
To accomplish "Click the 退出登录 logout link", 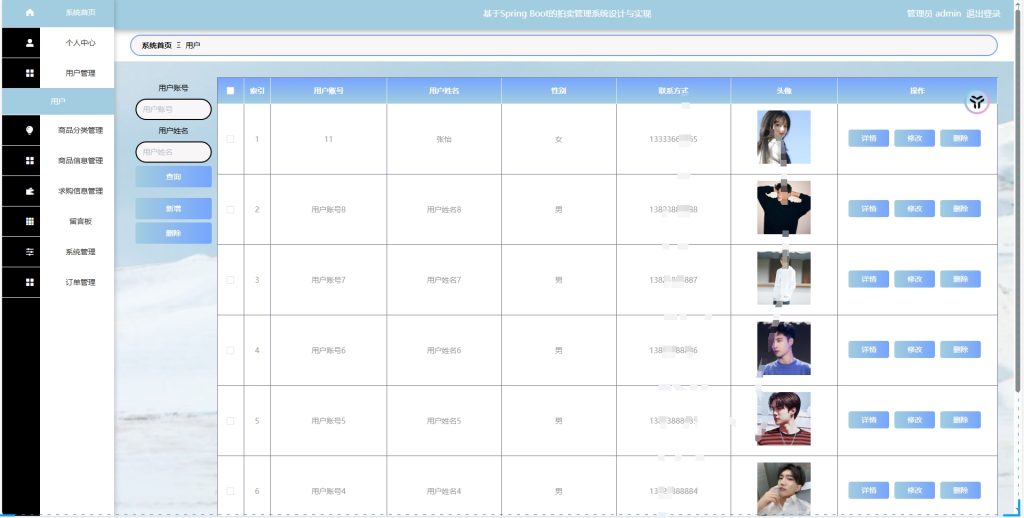I will (983, 14).
